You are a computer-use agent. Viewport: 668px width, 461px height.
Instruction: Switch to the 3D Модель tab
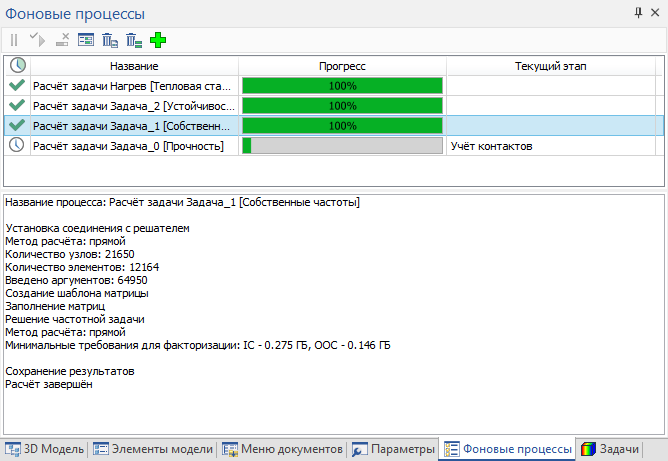pos(45,448)
